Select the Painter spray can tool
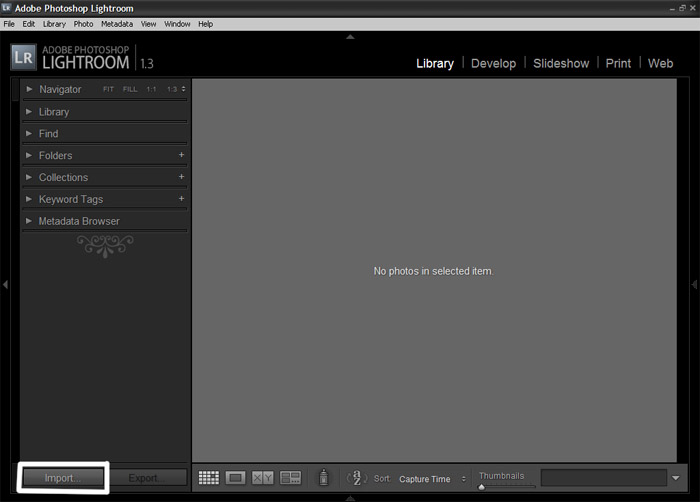 tap(324, 477)
